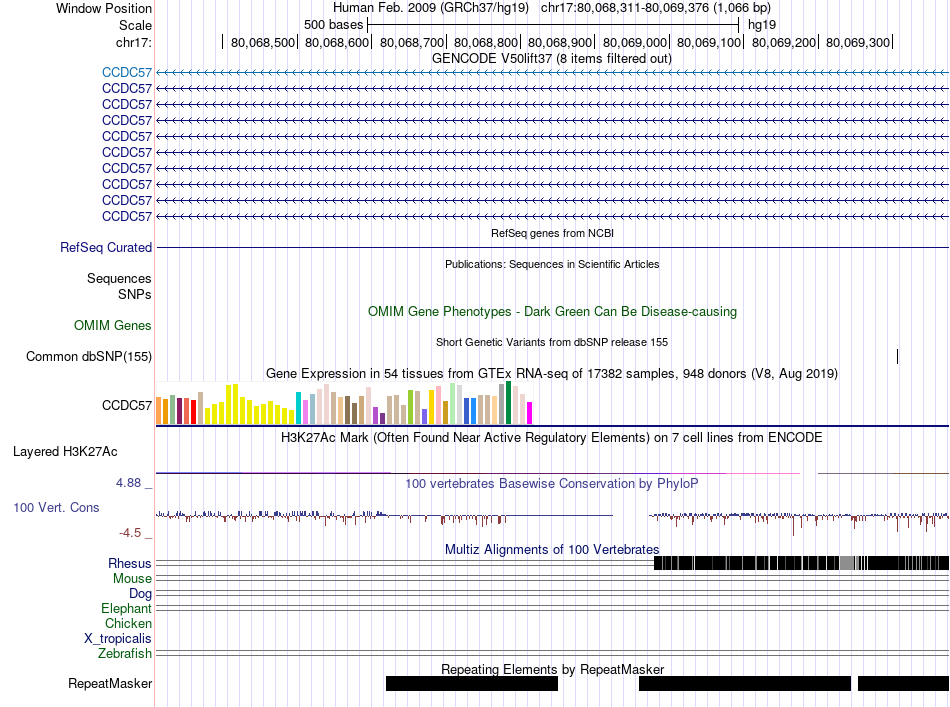Click the Human Feb. 2009 (GRCh37/hg19) assembly text
The image size is (950, 707).
coord(431,8)
